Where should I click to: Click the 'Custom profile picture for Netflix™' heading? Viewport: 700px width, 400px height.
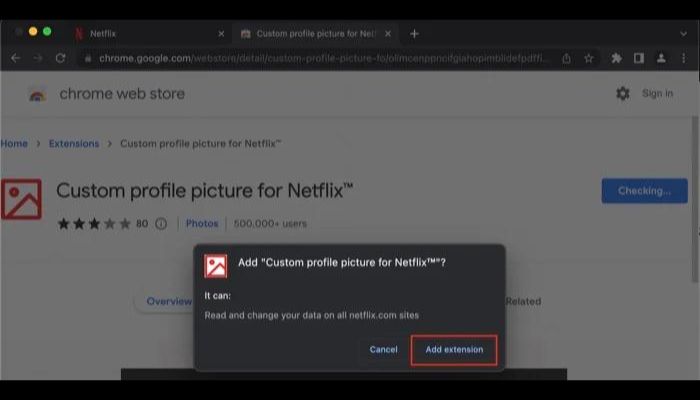(x=204, y=191)
